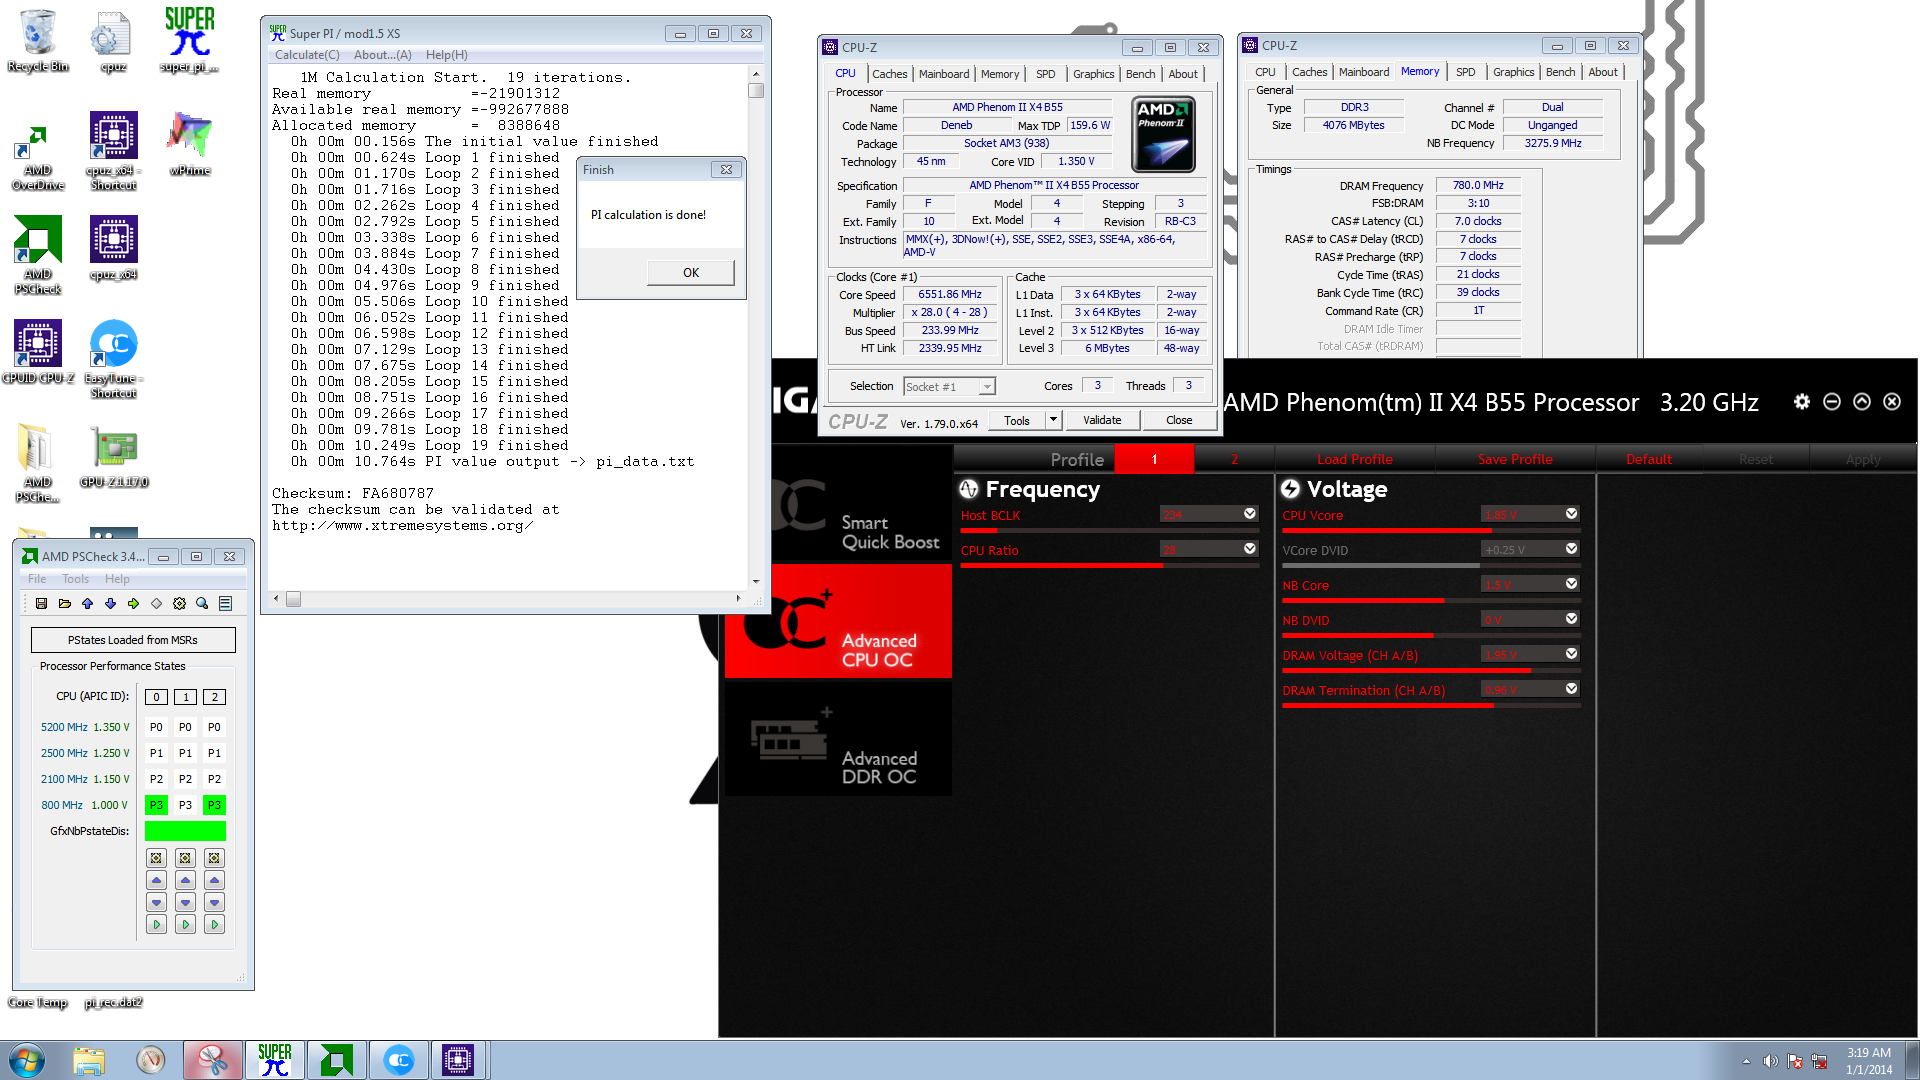Open EasyTune settings gear icon
This screenshot has height=1080, width=1920.
click(1801, 401)
